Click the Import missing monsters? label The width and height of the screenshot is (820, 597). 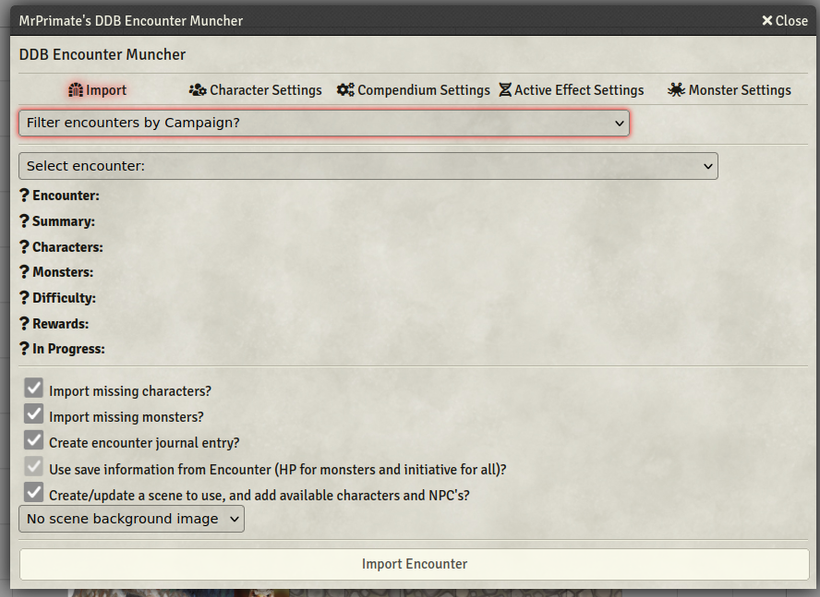pos(127,417)
